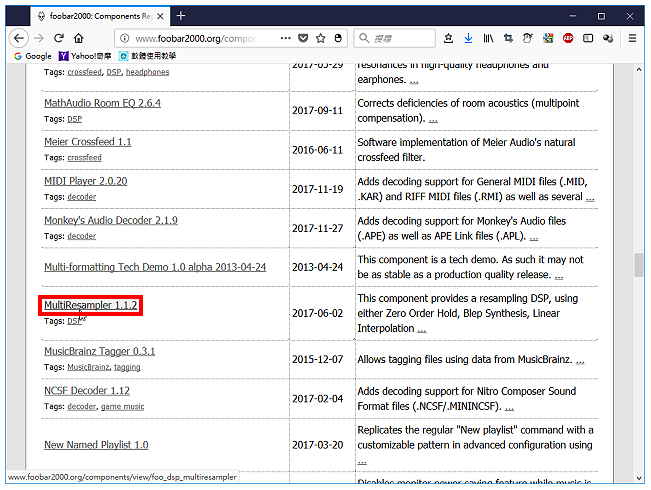Screen dimensions: 651x490
Task: Click the crop screenshot toolbar icon
Action: pos(508,38)
